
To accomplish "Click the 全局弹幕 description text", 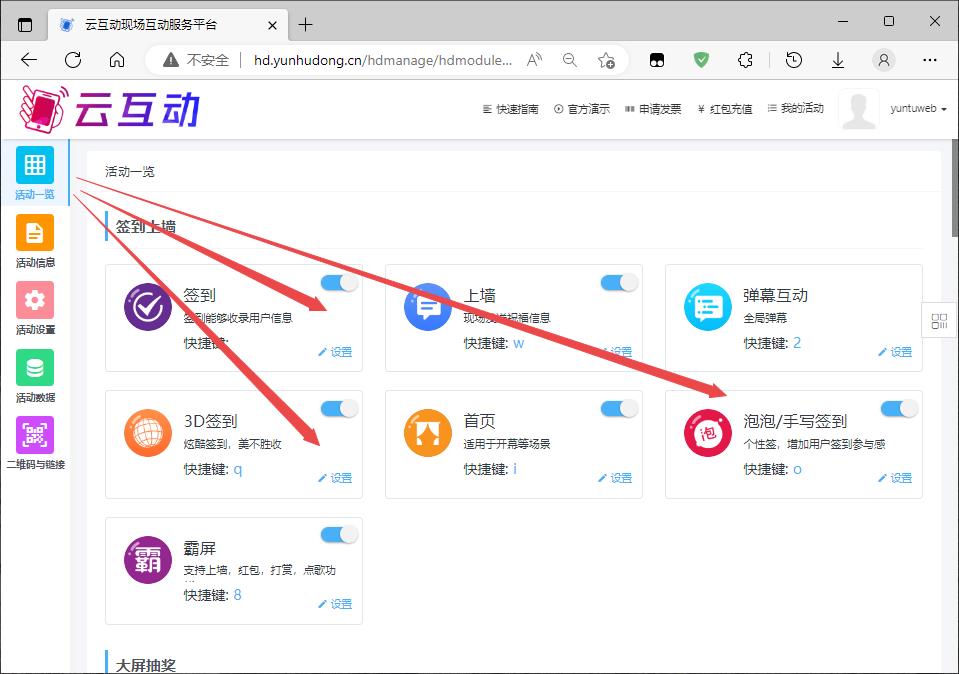I will pyautogui.click(x=765, y=318).
